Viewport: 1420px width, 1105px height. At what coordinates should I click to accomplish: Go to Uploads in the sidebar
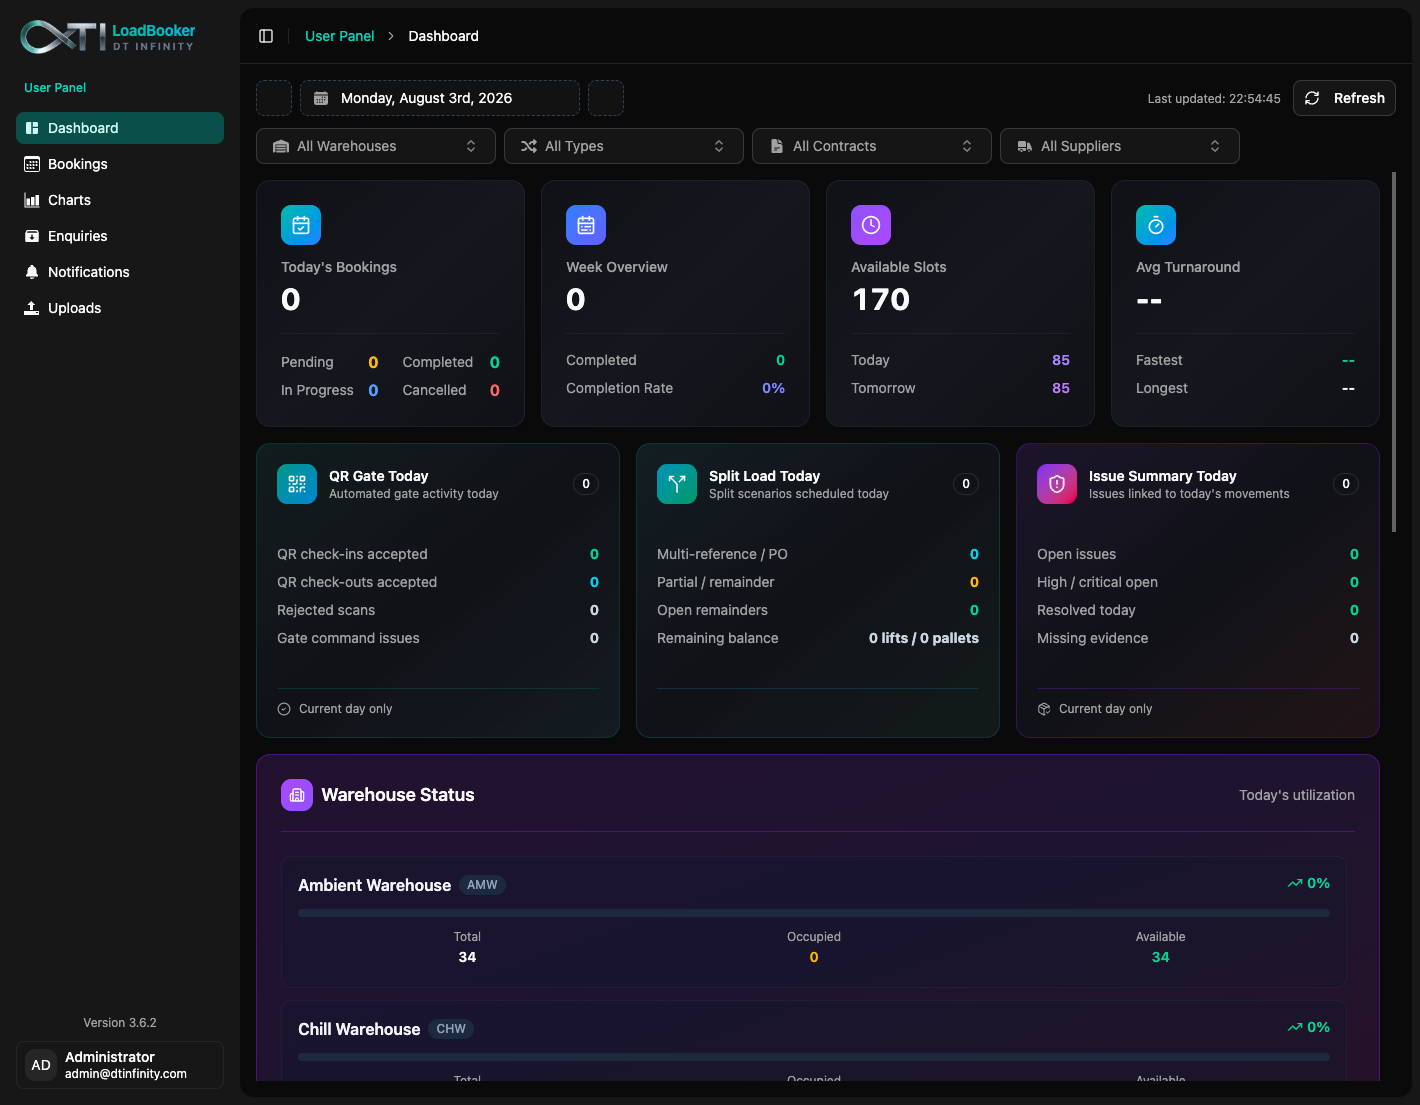pyautogui.click(x=120, y=308)
